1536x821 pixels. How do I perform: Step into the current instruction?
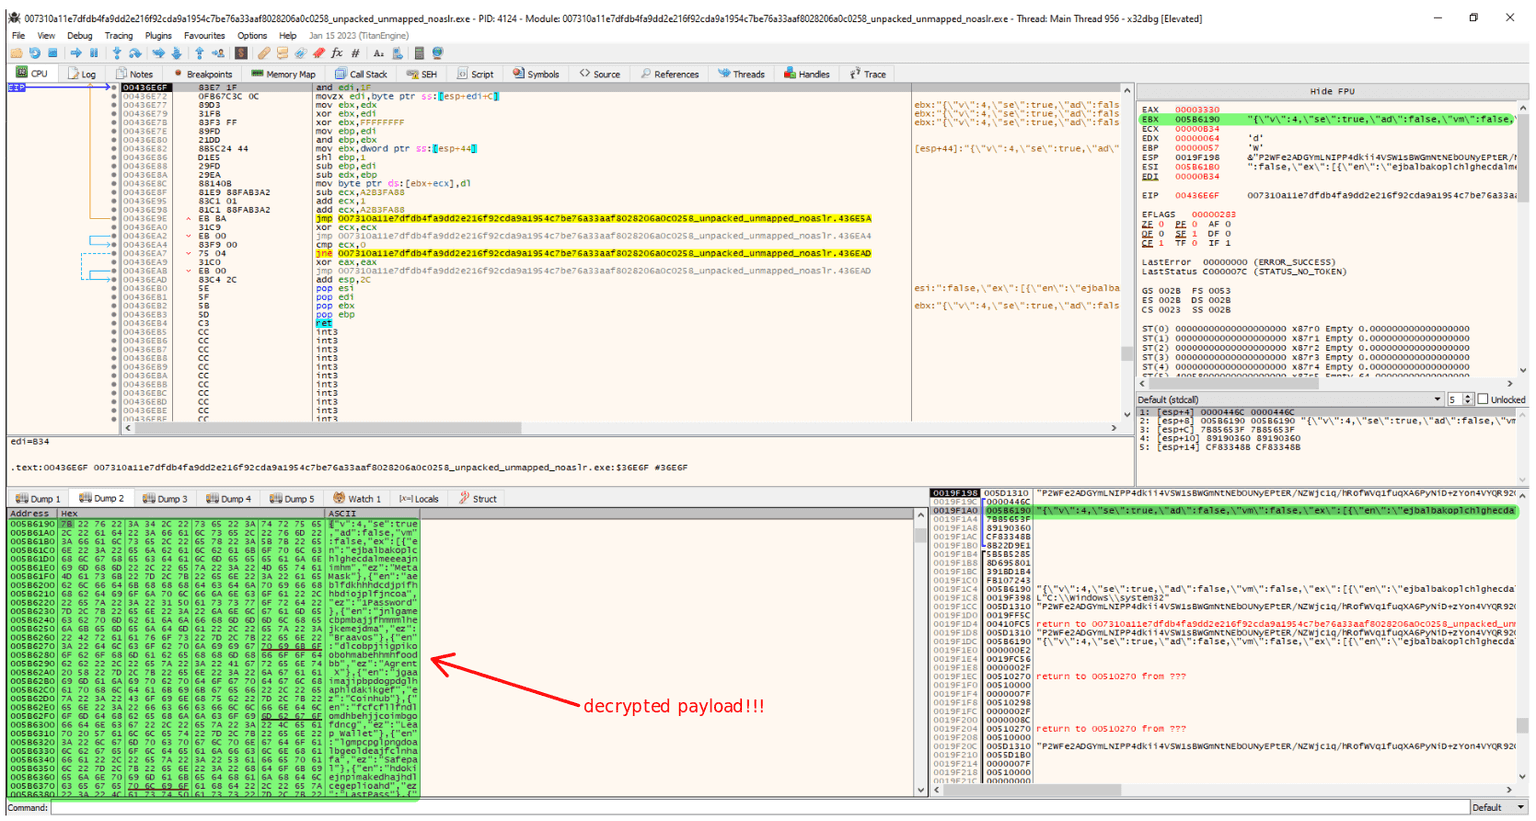[x=116, y=52]
